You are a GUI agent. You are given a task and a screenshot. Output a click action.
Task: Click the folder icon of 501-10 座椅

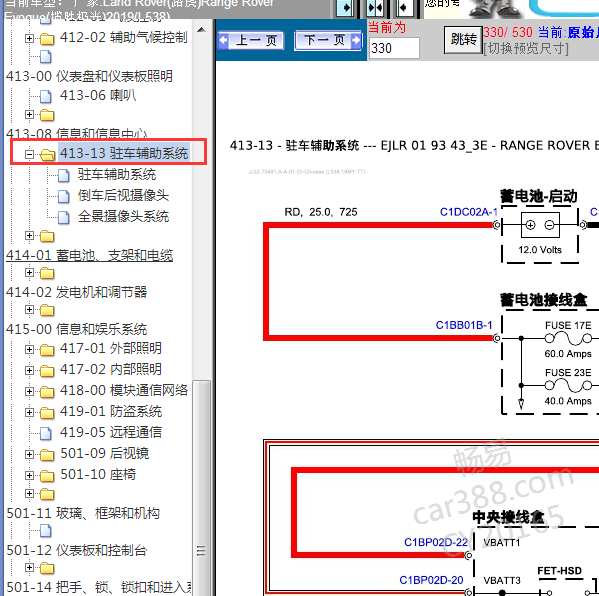(x=47, y=476)
